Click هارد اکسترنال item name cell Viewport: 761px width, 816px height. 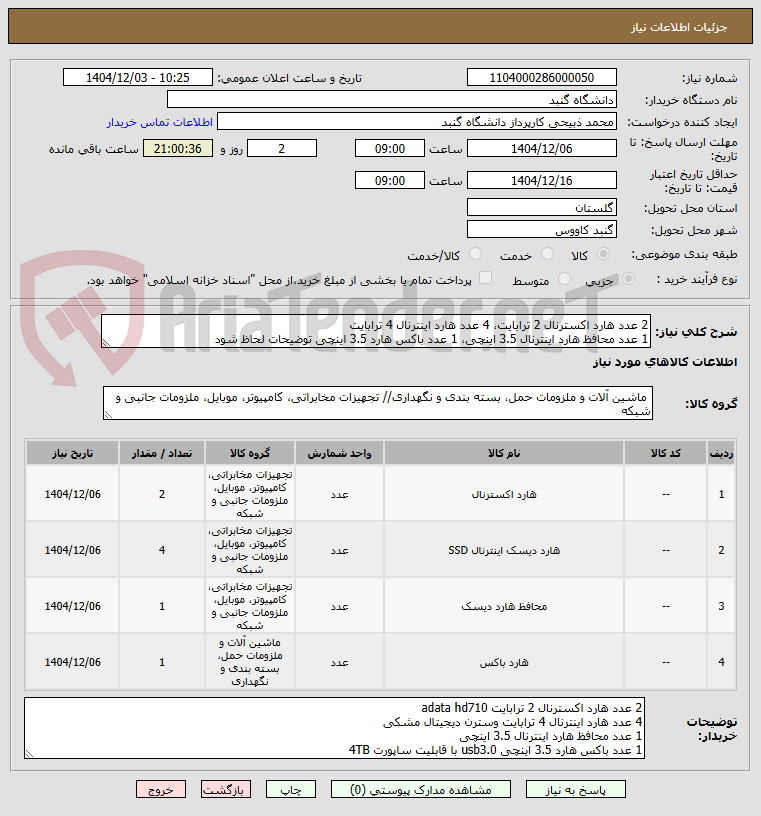point(504,494)
